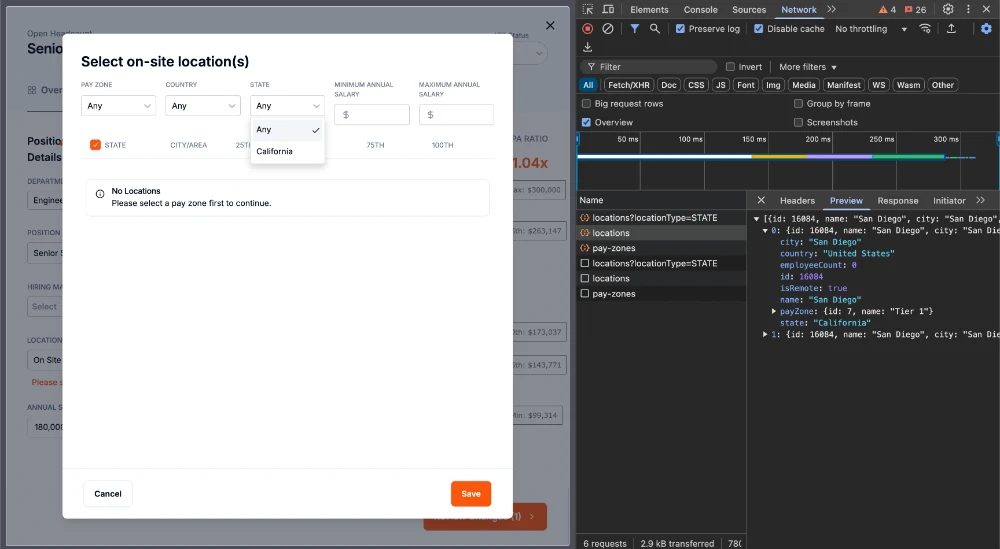Toggle the orange STATE column checkbox

(95, 145)
